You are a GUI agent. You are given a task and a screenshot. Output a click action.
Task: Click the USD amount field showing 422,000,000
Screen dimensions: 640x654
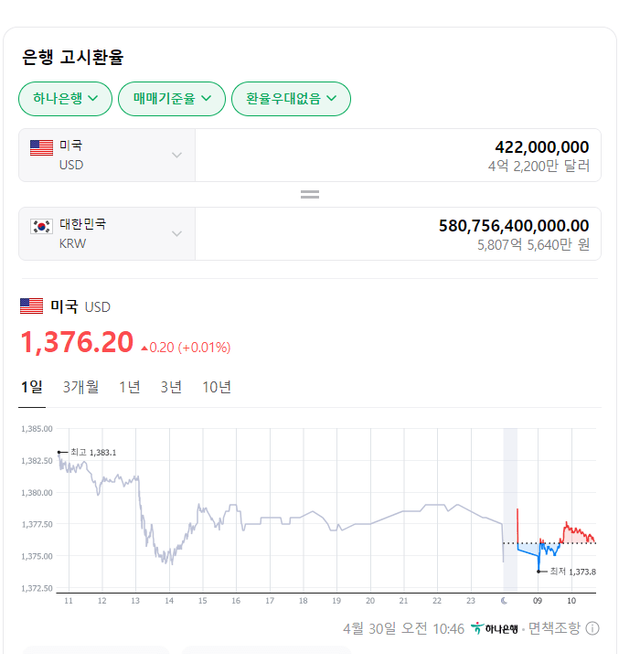tap(400, 155)
